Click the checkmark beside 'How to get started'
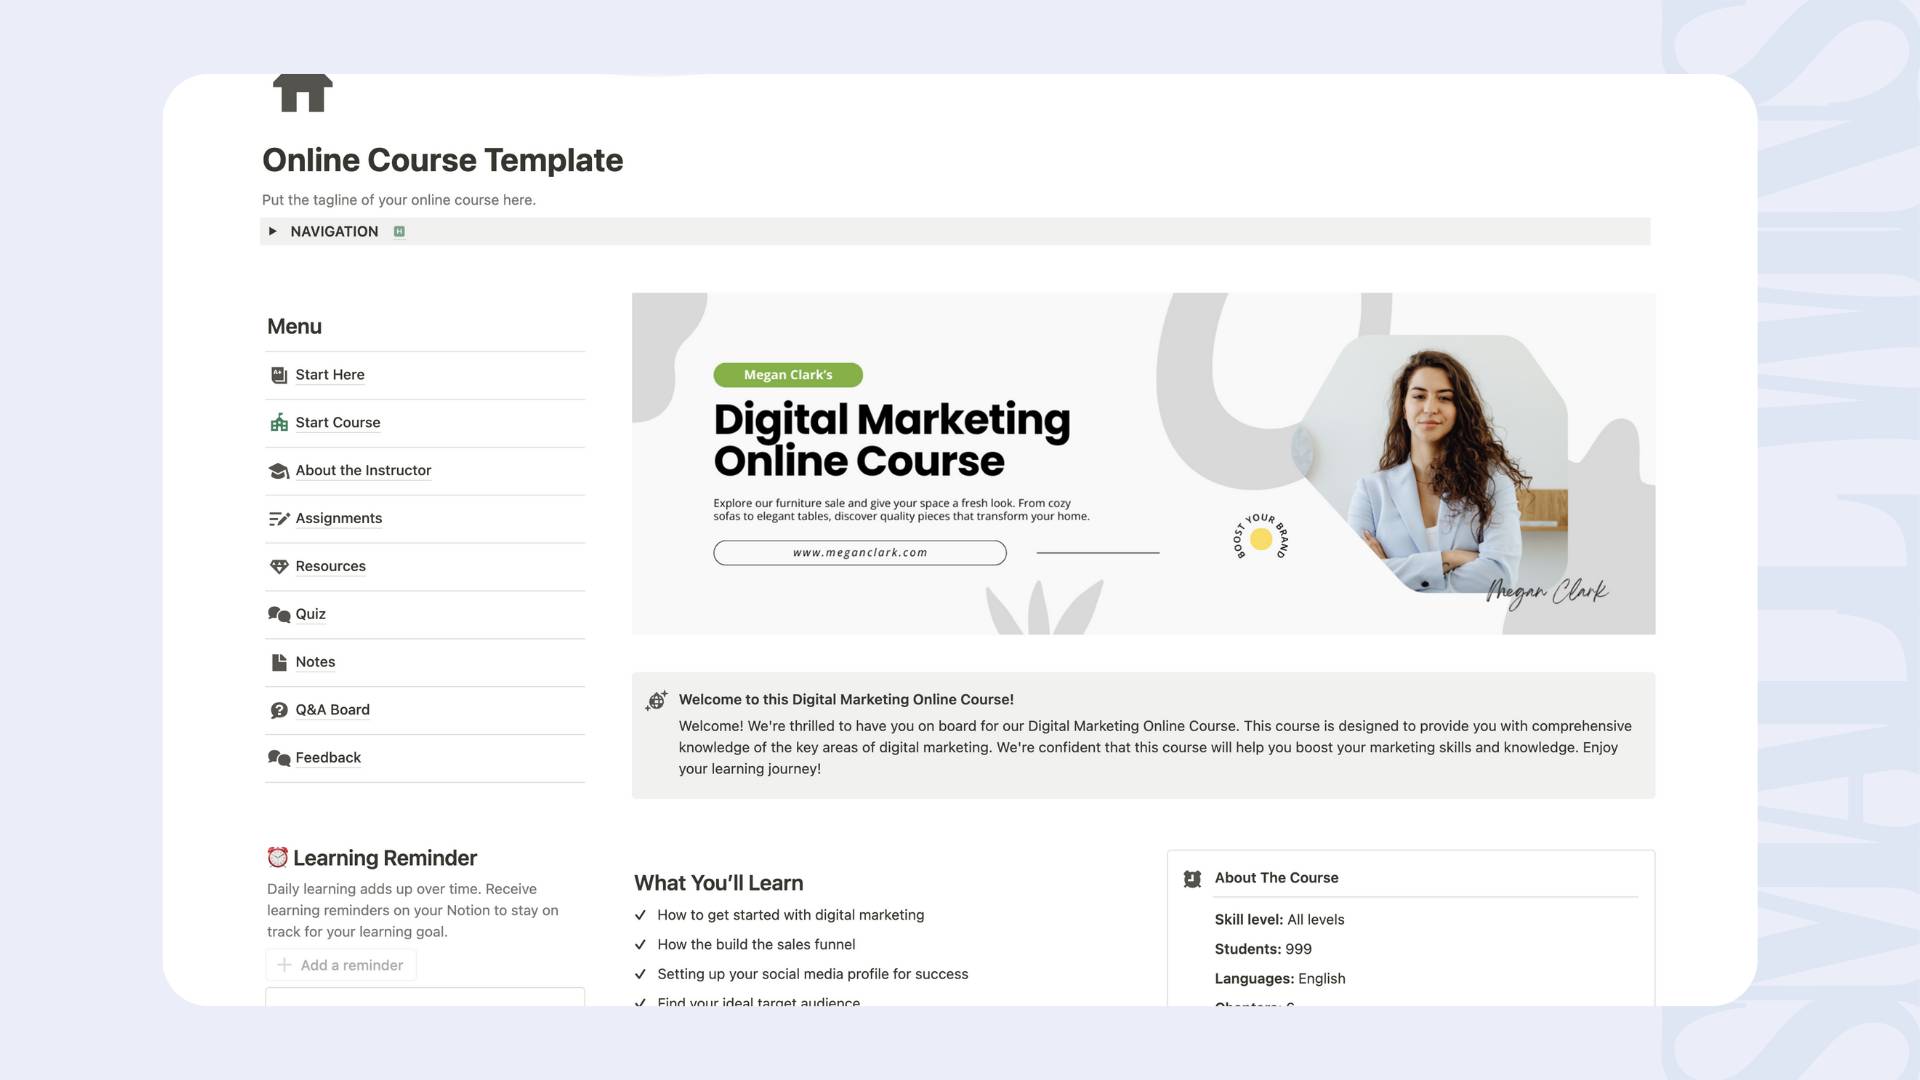Viewport: 1920px width, 1080px height. pyautogui.click(x=640, y=915)
